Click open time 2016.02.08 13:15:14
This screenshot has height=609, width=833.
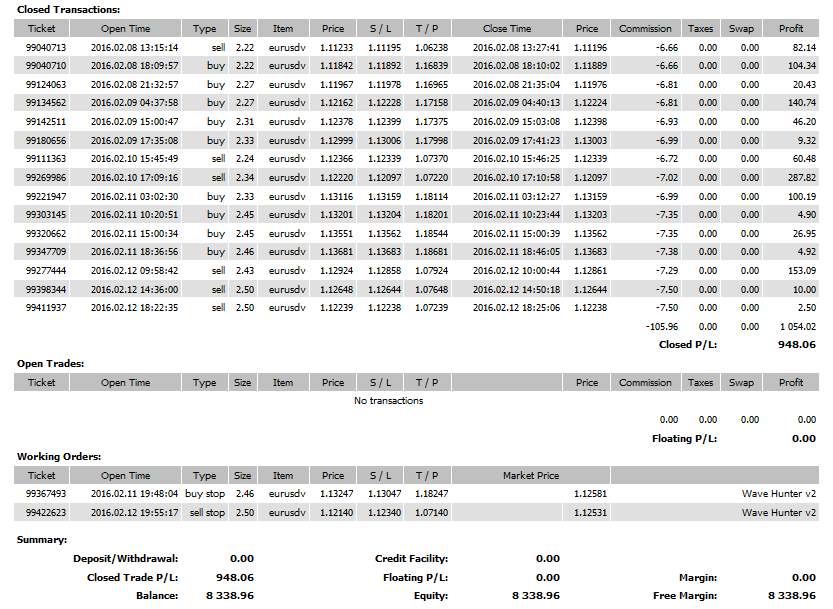pyautogui.click(x=134, y=47)
